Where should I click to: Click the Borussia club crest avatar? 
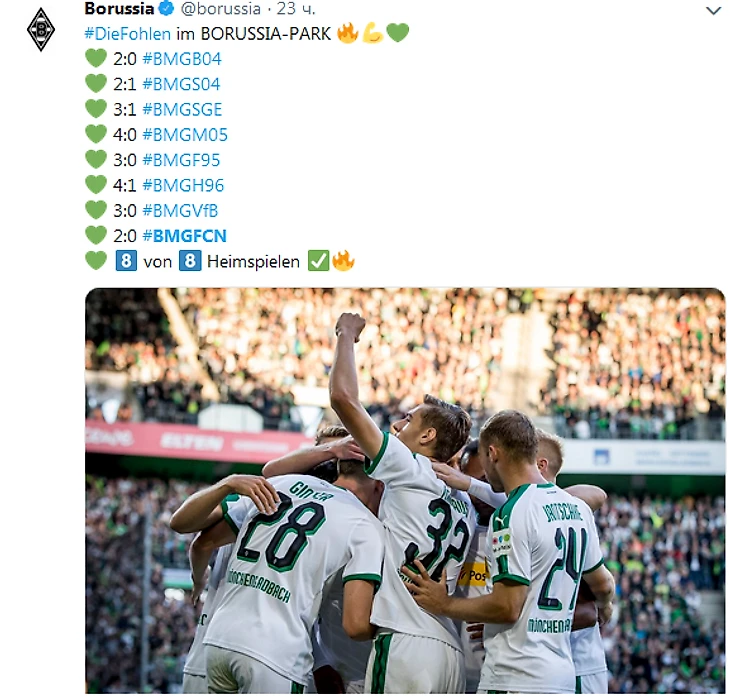click(41, 29)
